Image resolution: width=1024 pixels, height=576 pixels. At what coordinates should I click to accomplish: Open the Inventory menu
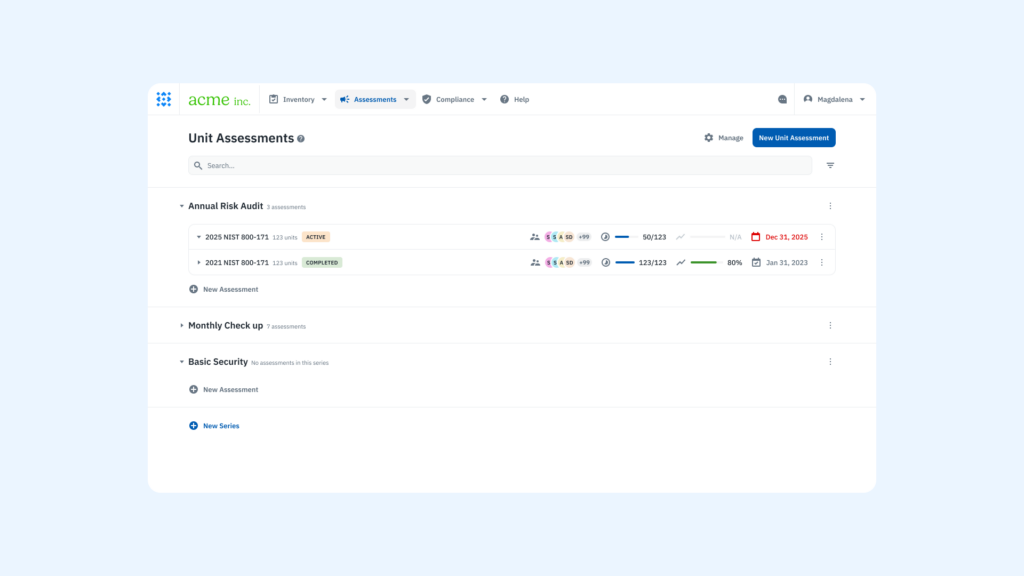click(x=297, y=99)
